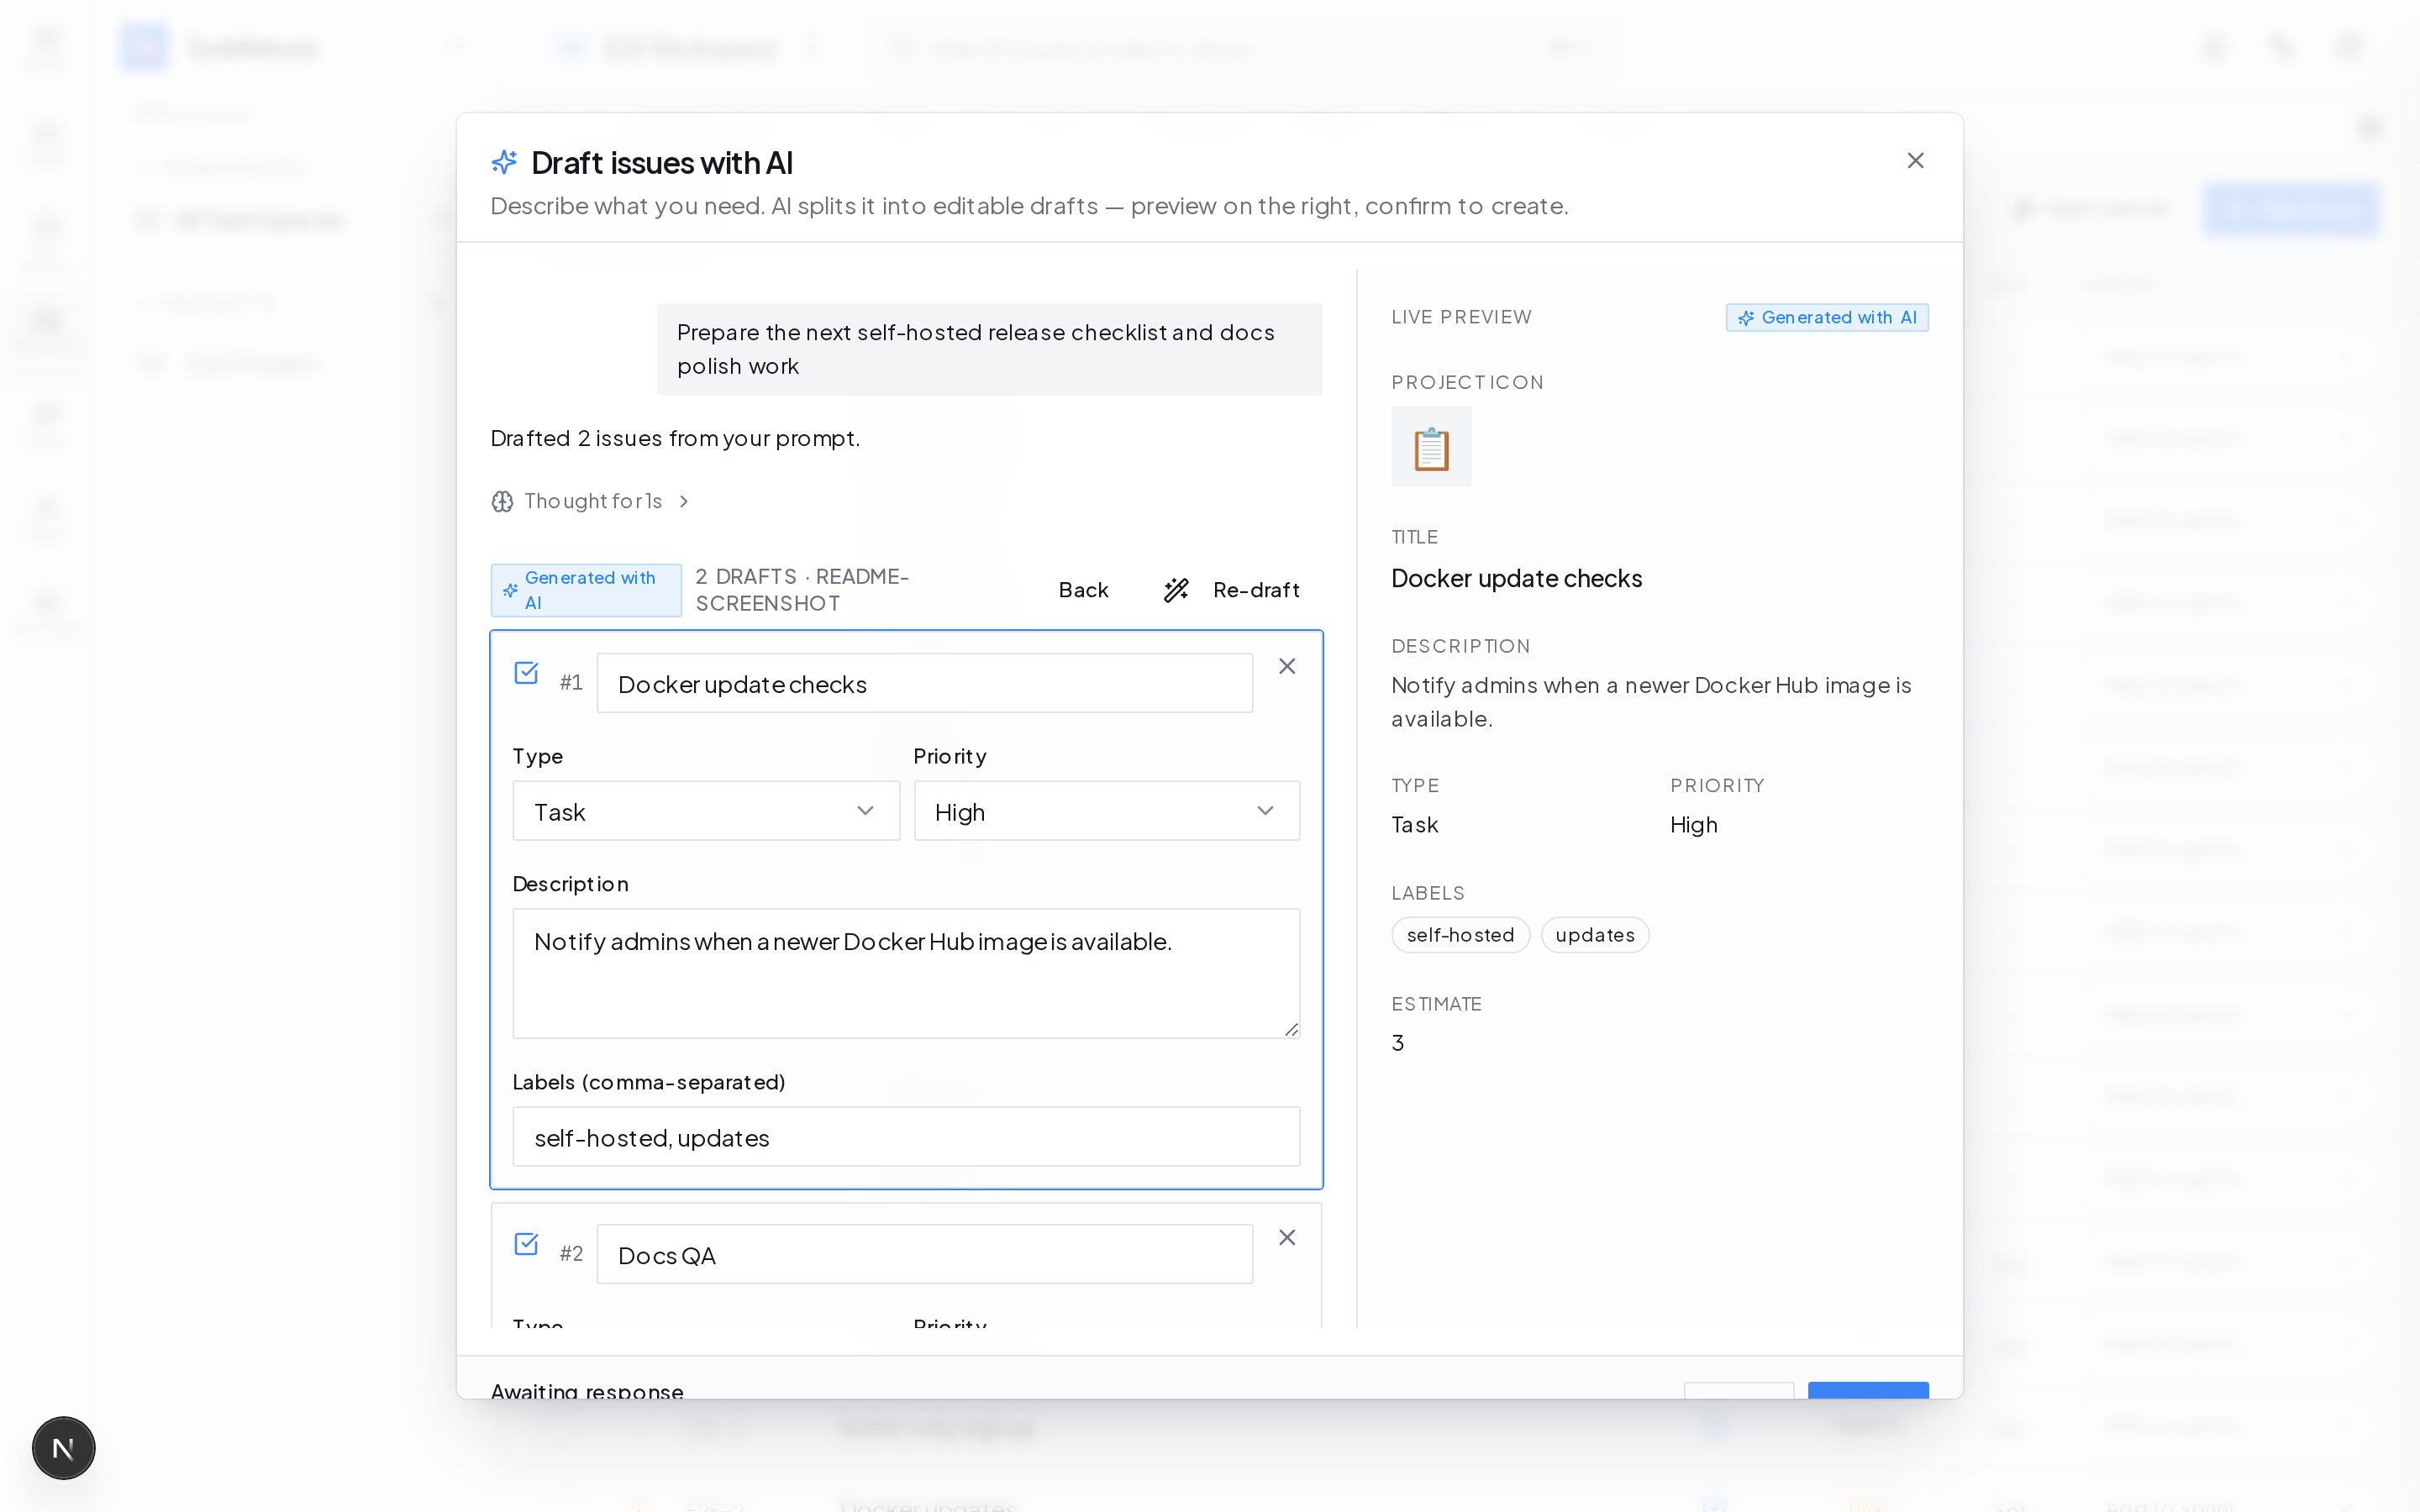This screenshot has height=1512, width=2420.
Task: Click the preview title 'Docker update checks'
Action: tap(1516, 579)
